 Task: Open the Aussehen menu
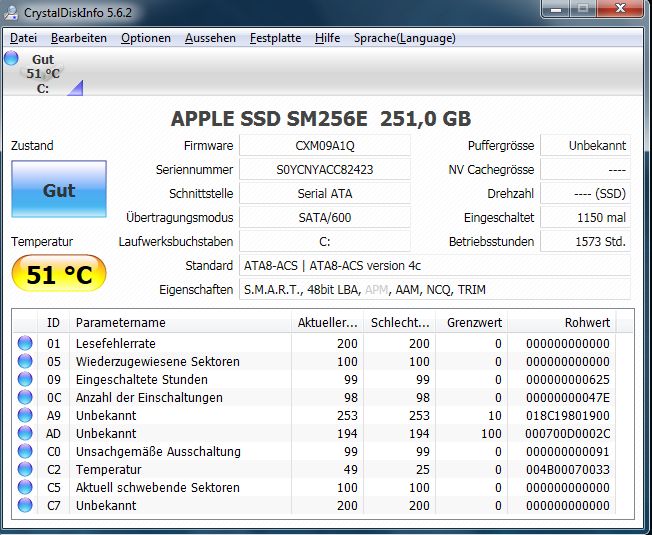(x=210, y=38)
